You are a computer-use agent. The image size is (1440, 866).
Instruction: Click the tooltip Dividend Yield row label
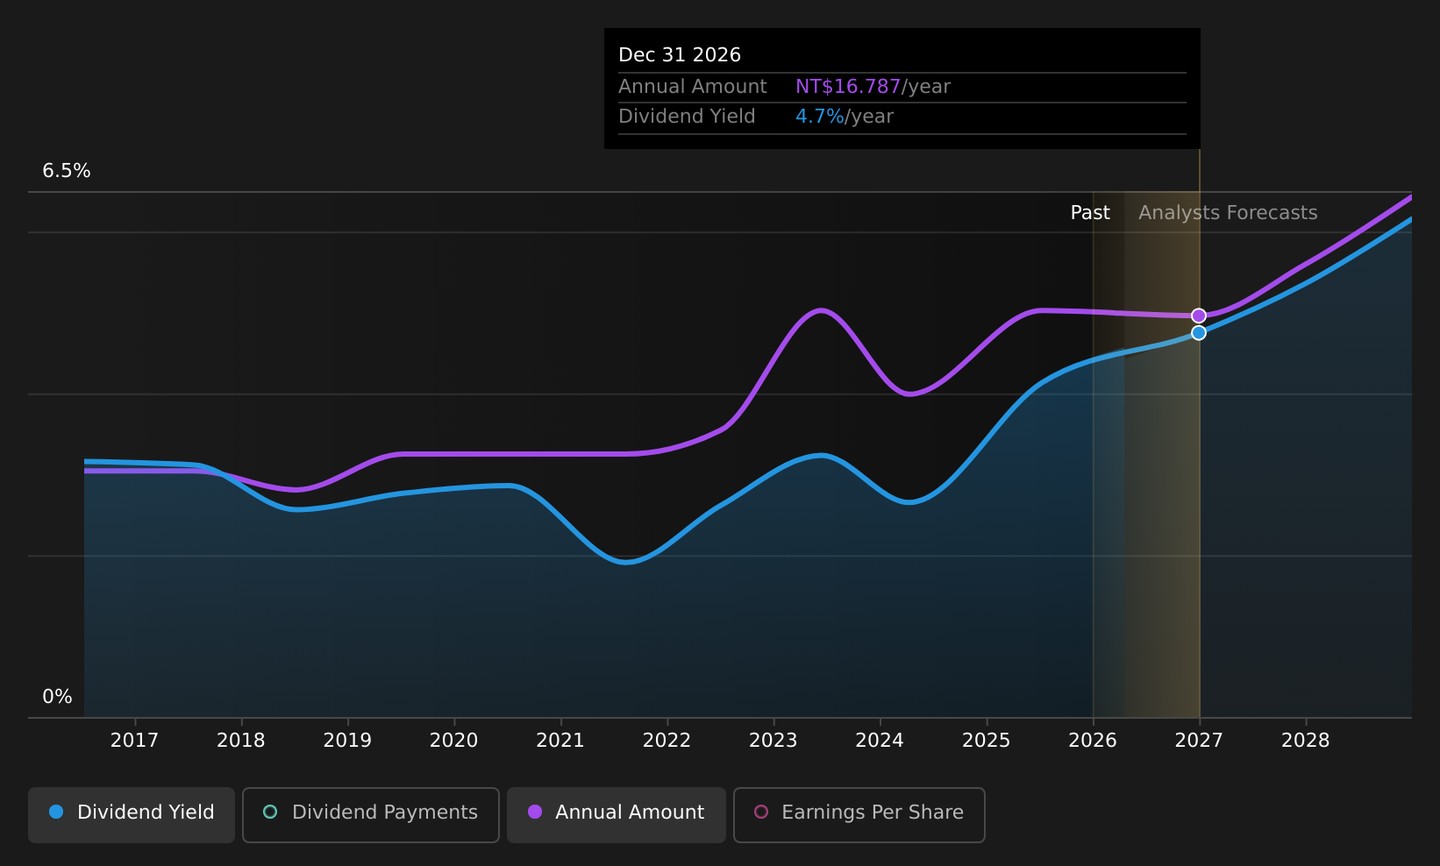pos(687,117)
